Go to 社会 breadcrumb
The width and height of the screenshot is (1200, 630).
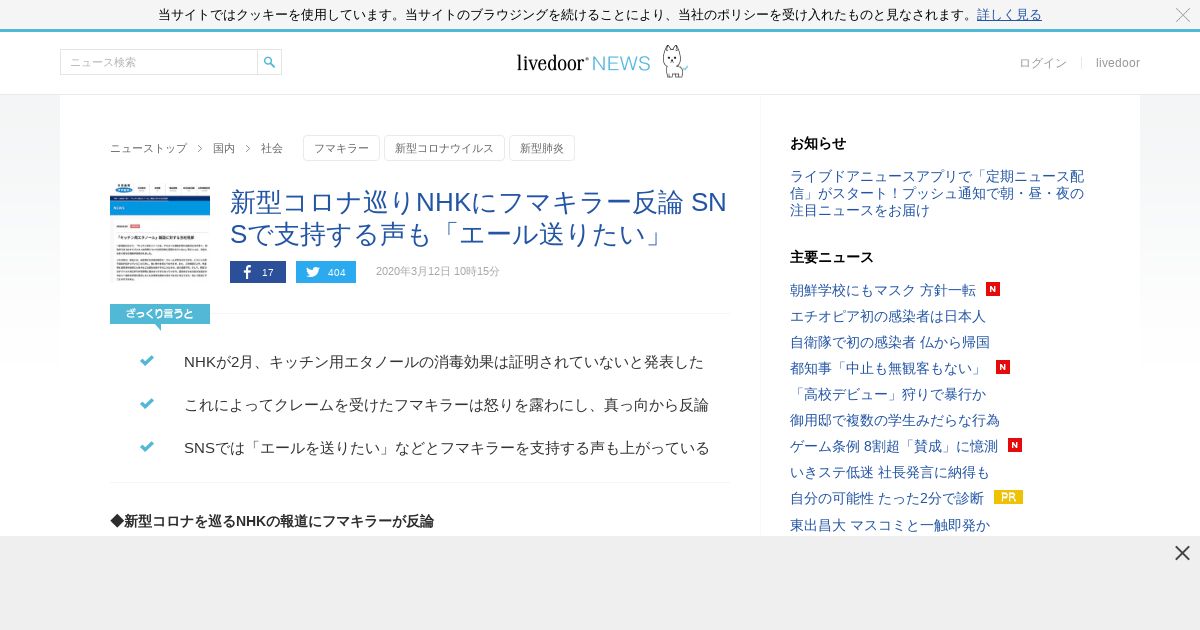click(x=272, y=148)
